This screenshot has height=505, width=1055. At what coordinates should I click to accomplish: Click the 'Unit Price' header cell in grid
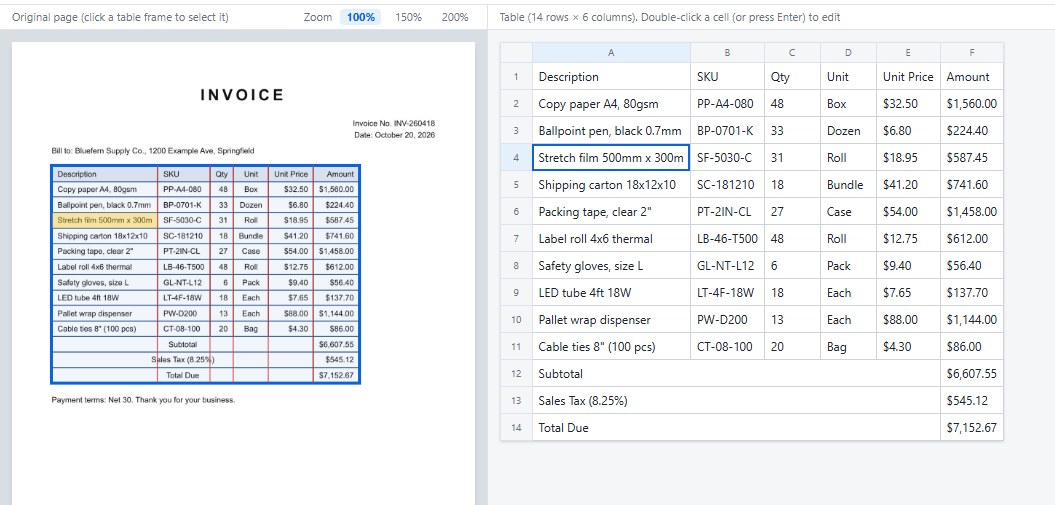click(908, 77)
